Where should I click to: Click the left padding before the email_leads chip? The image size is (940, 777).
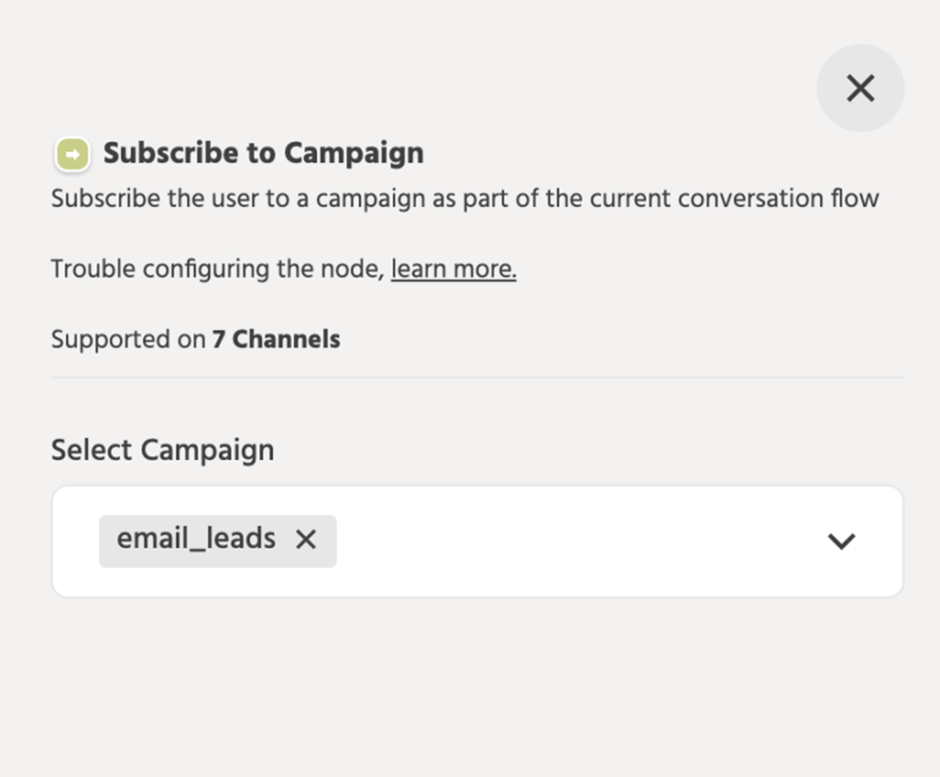pyautogui.click(x=76, y=541)
